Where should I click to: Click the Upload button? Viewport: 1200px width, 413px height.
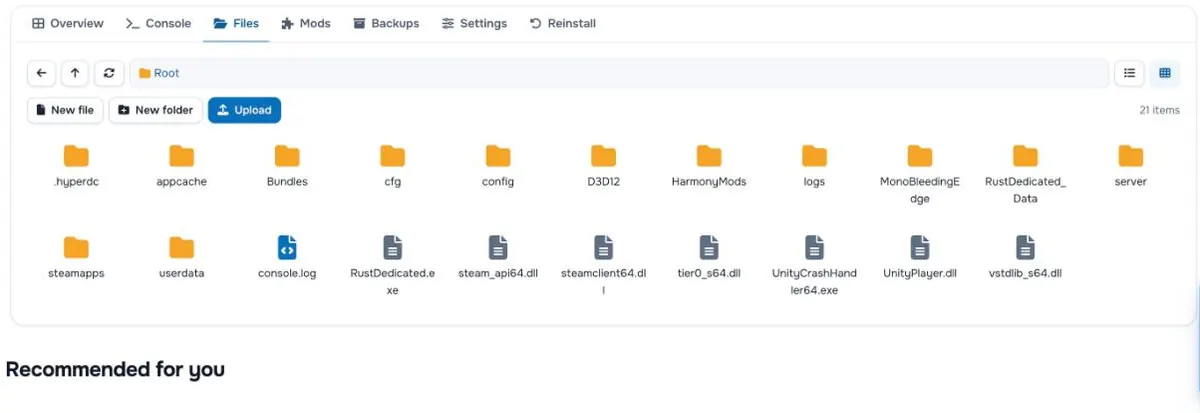click(244, 110)
